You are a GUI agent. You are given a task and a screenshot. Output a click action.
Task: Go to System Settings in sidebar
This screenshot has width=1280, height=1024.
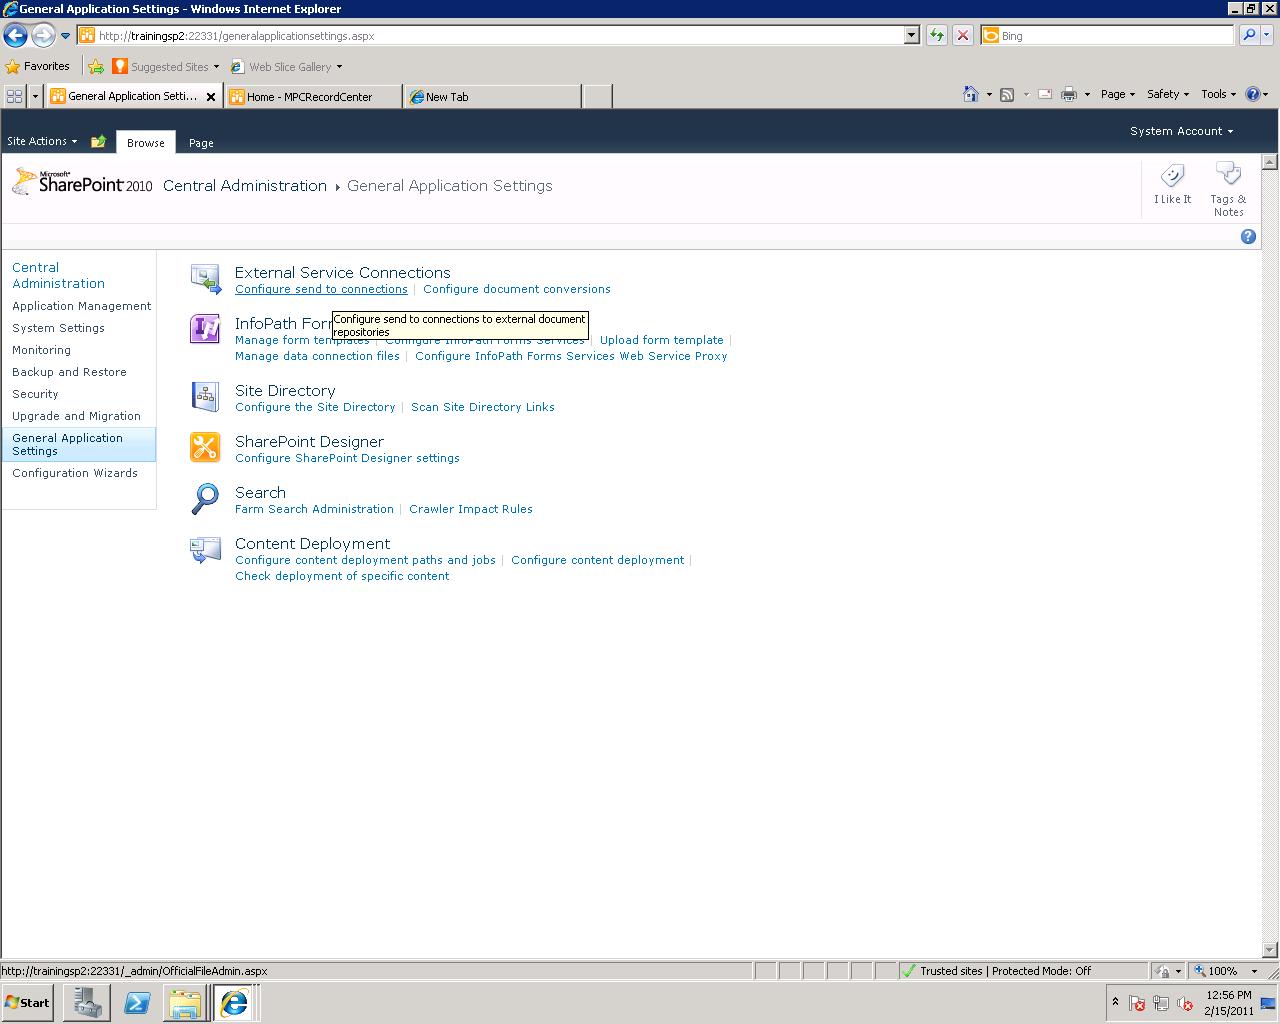point(58,328)
